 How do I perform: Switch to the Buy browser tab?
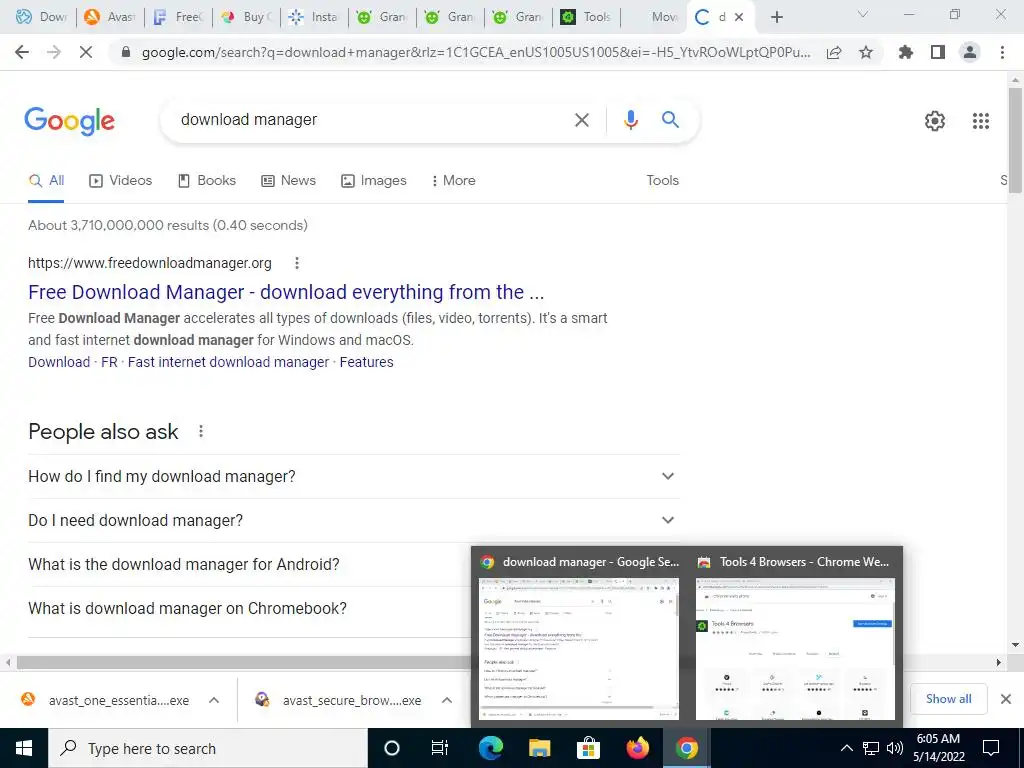[x=246, y=17]
